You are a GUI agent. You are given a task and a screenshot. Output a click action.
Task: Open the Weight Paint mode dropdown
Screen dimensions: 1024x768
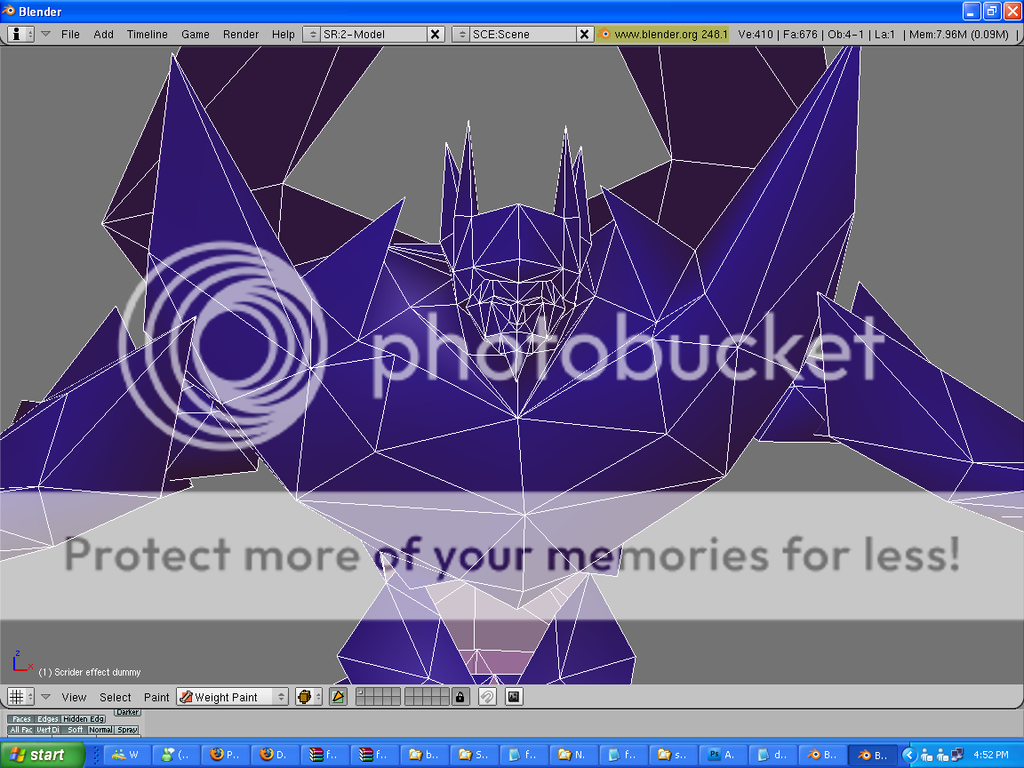pyautogui.click(x=233, y=697)
